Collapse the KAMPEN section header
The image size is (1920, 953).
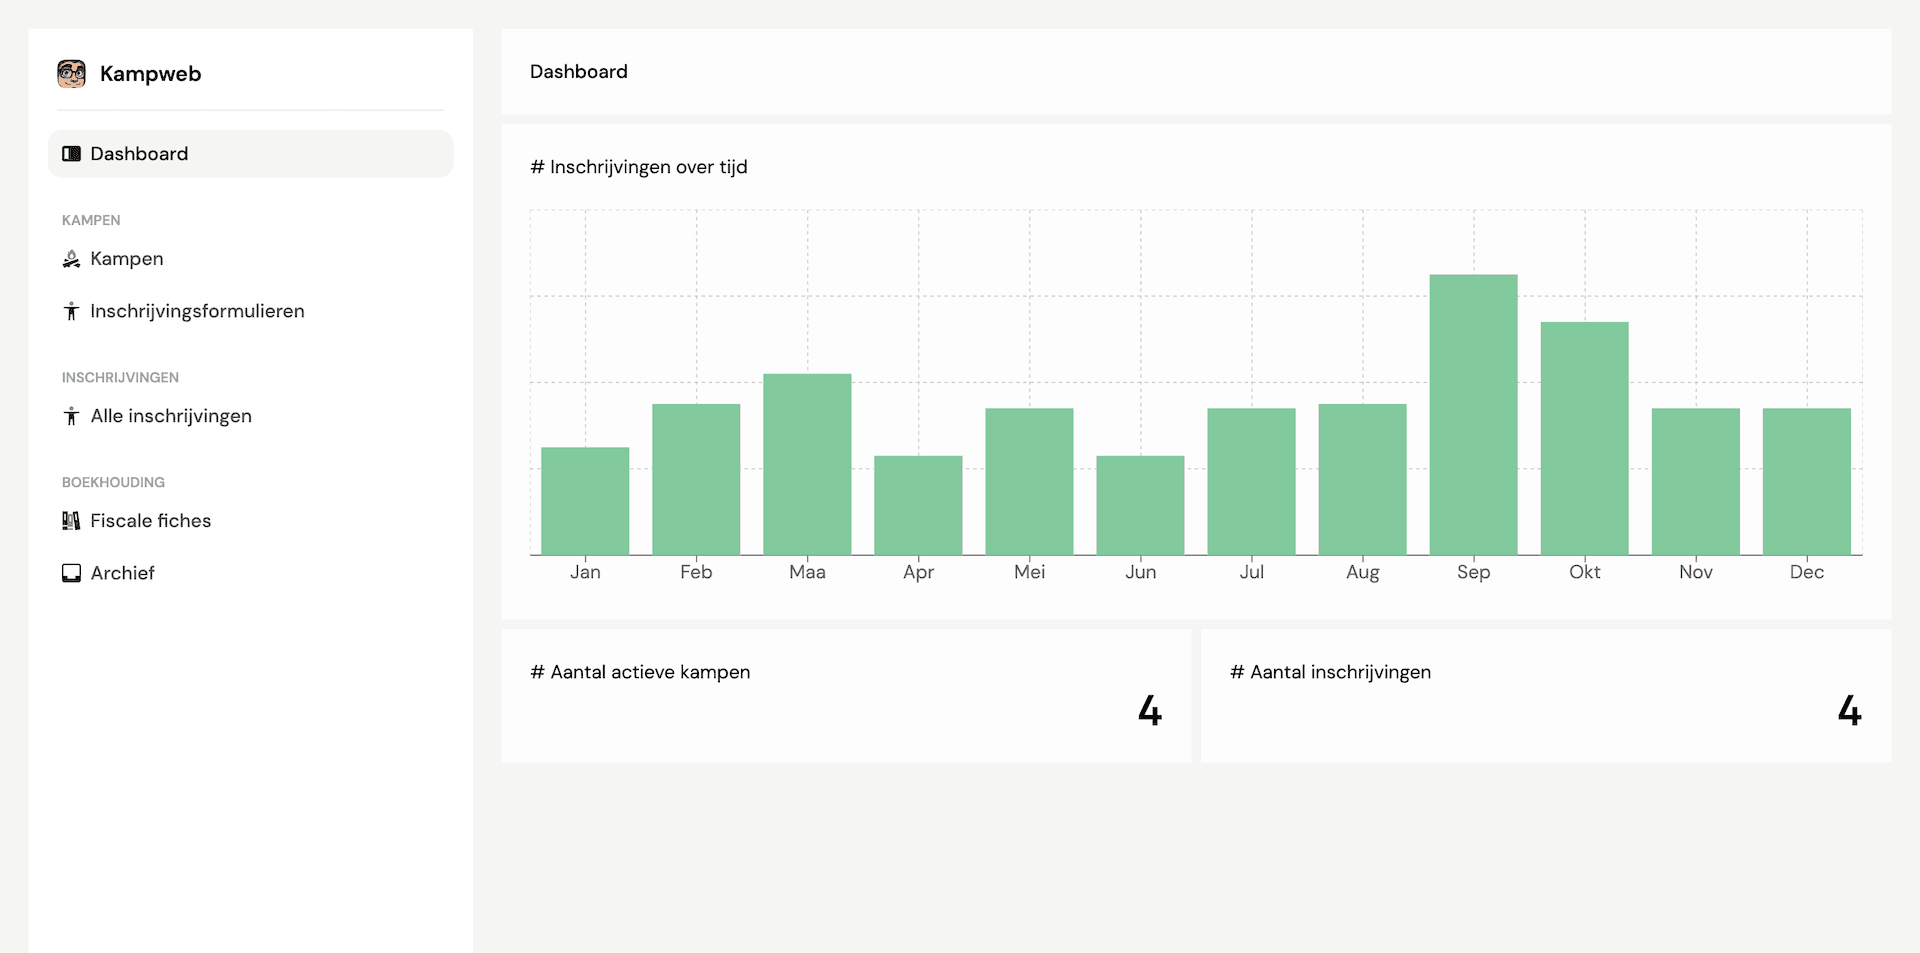pos(91,220)
